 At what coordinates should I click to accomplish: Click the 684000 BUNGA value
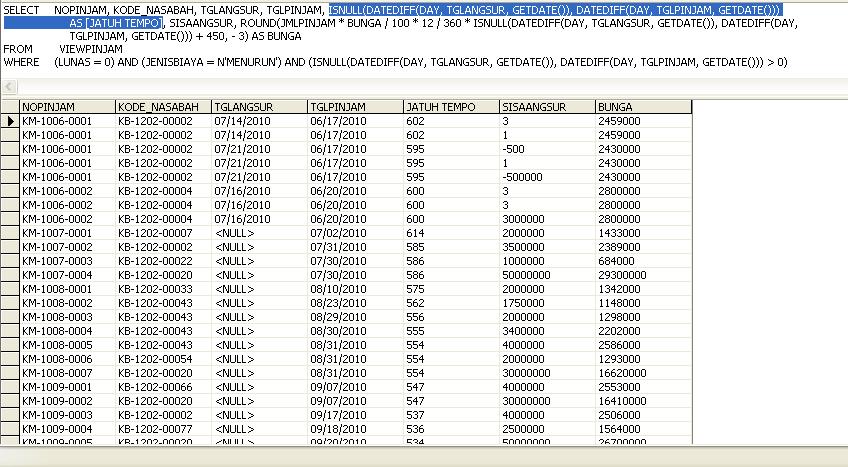644,261
